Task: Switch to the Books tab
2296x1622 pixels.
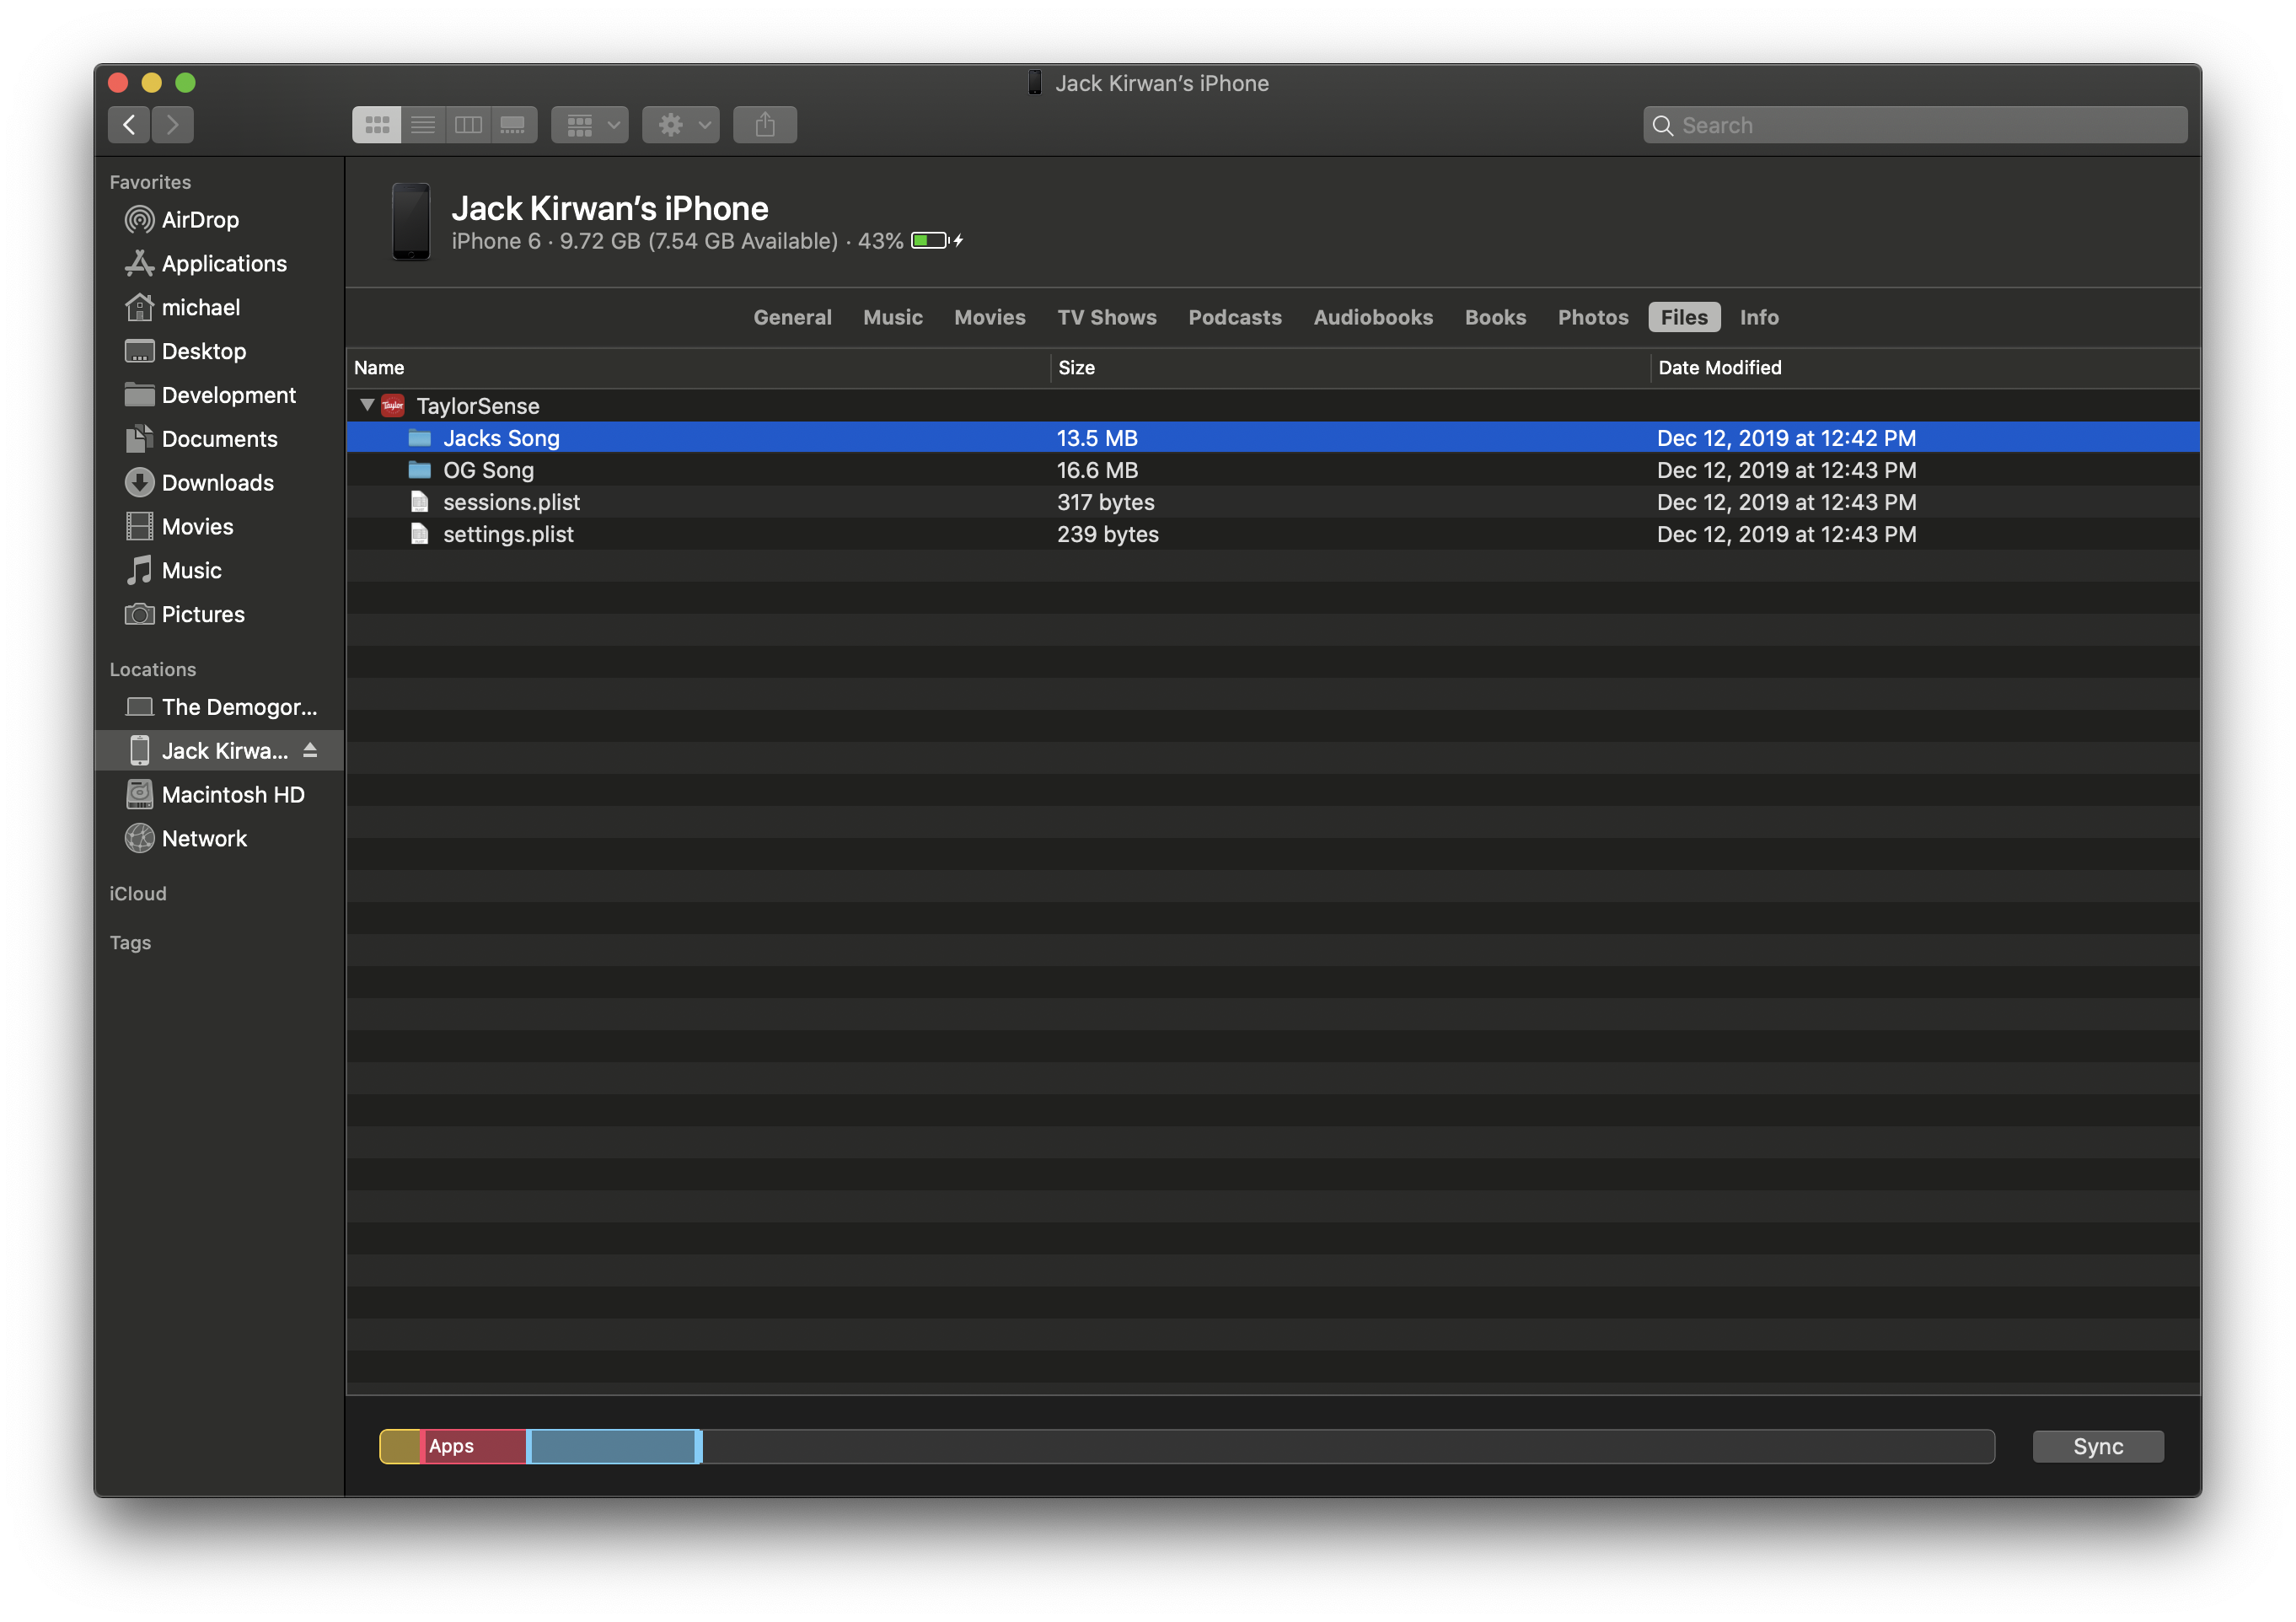Action: coord(1495,317)
